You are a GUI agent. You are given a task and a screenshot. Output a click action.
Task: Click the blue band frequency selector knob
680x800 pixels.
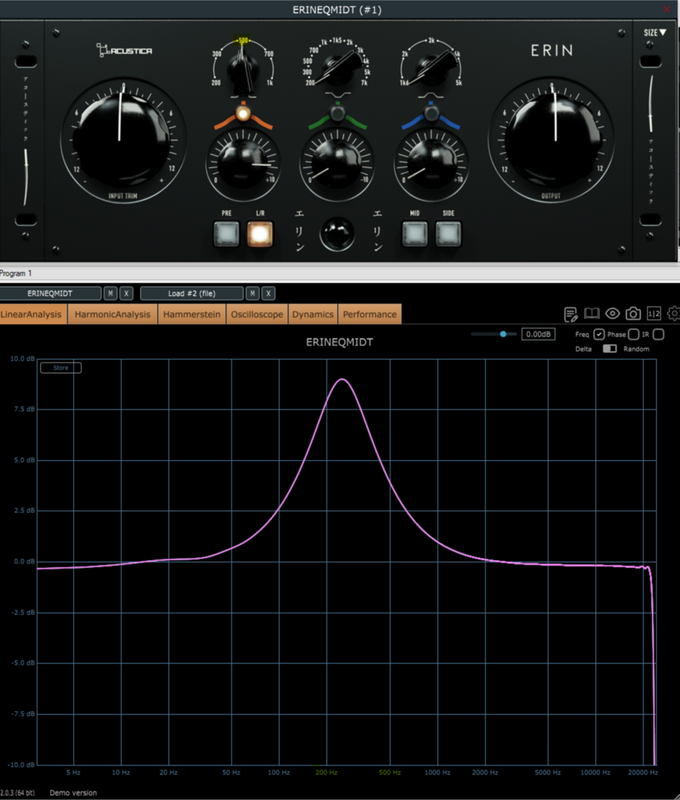point(432,69)
